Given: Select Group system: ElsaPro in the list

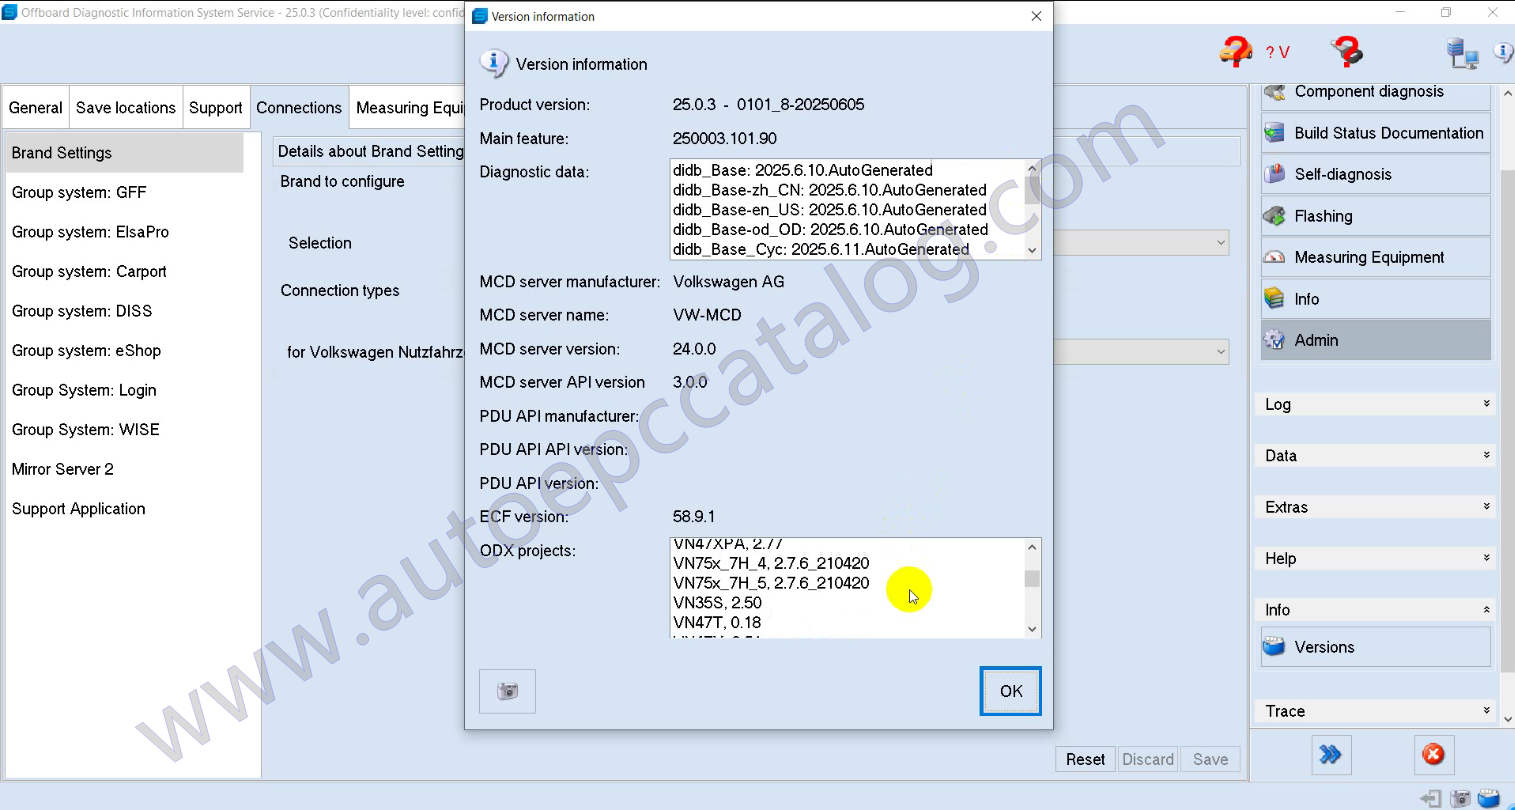Looking at the screenshot, I should pyautogui.click(x=90, y=232).
